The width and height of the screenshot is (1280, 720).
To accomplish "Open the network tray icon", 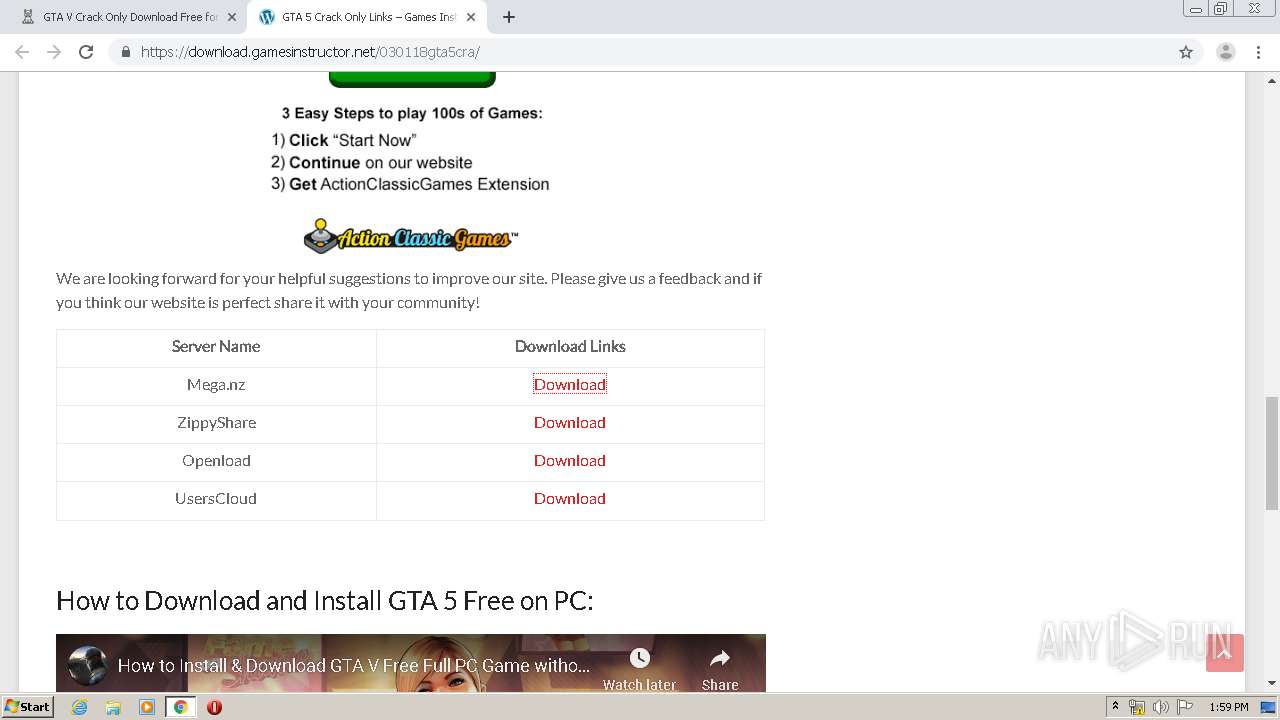I will (x=1137, y=707).
